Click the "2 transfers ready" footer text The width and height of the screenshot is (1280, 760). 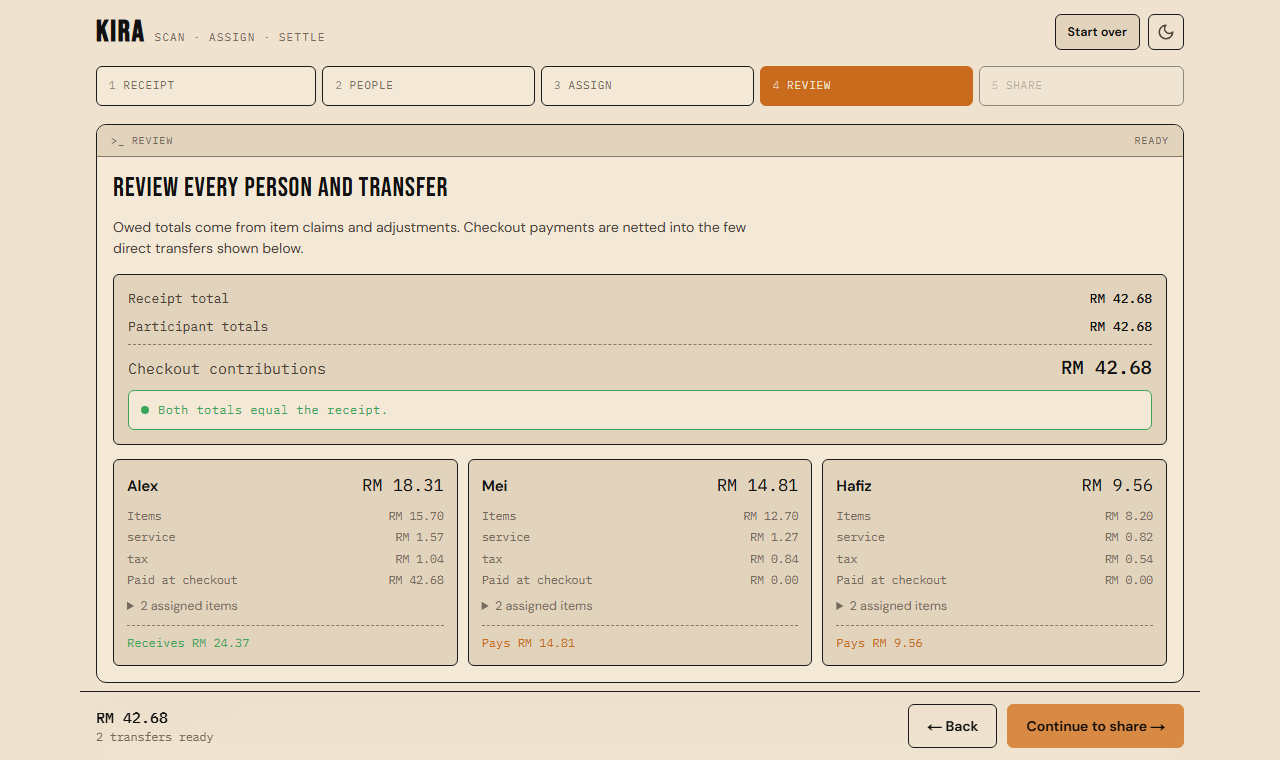tap(155, 737)
